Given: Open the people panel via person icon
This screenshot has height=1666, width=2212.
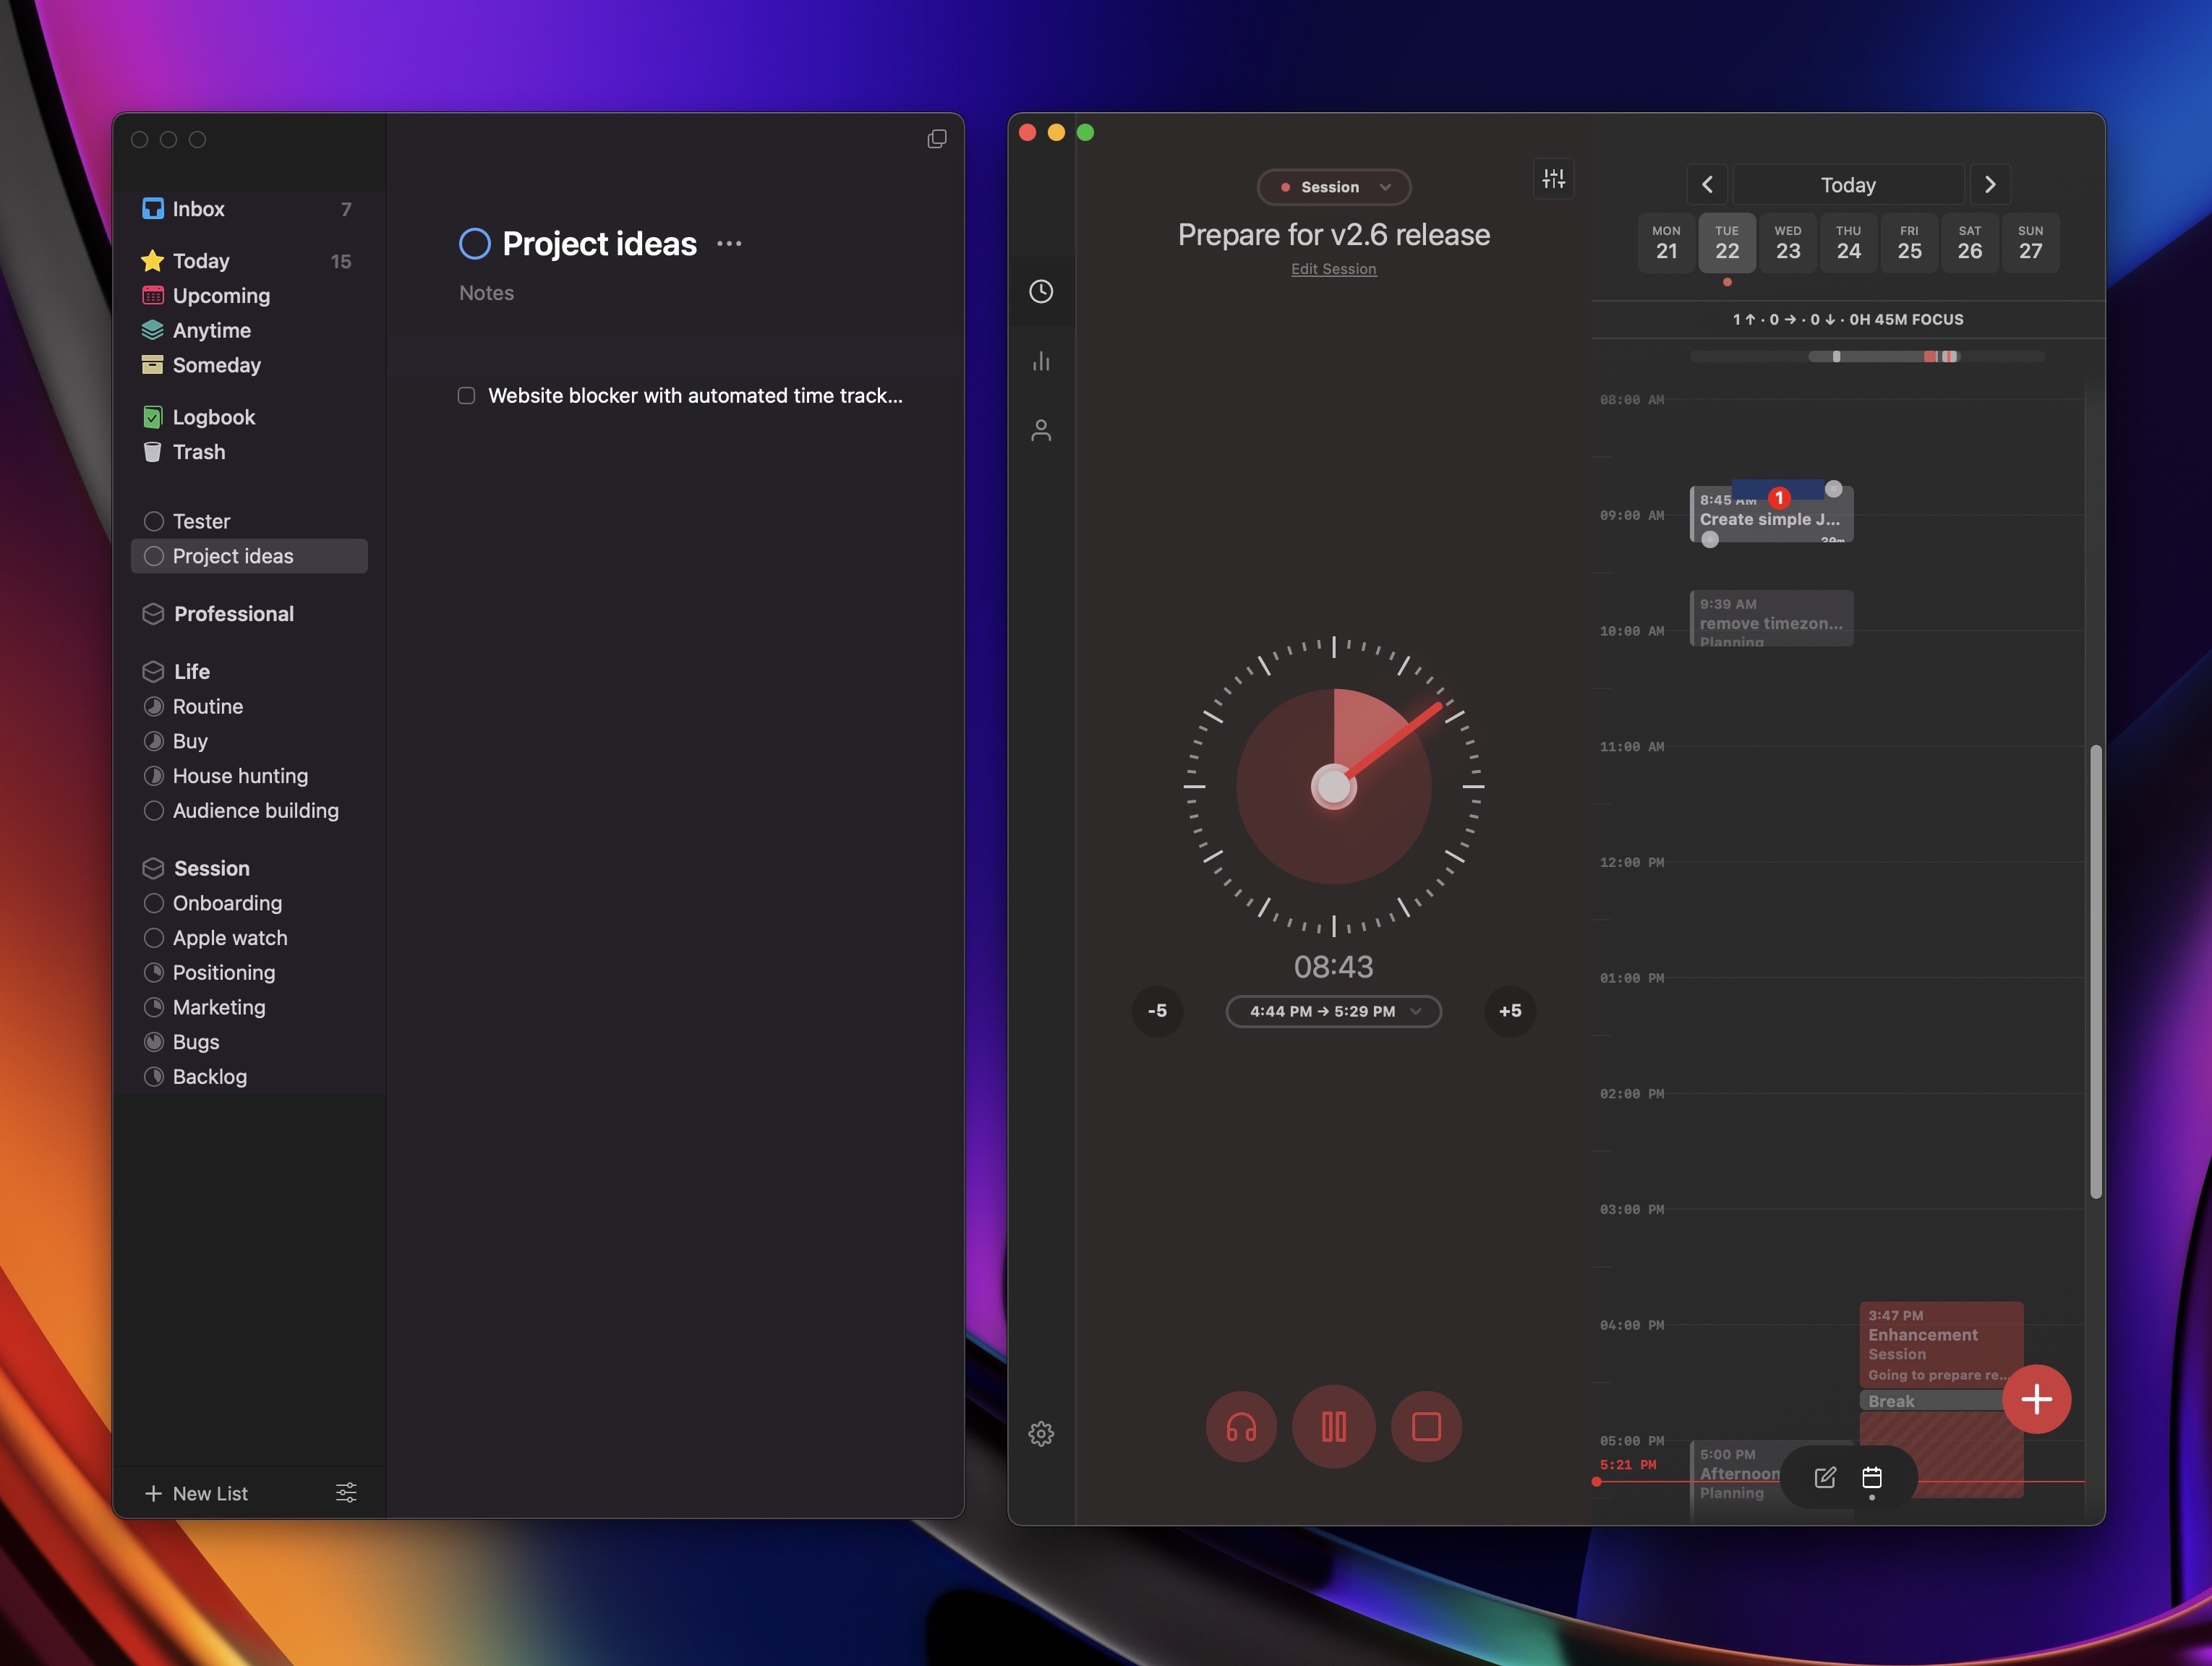Looking at the screenshot, I should (1041, 431).
